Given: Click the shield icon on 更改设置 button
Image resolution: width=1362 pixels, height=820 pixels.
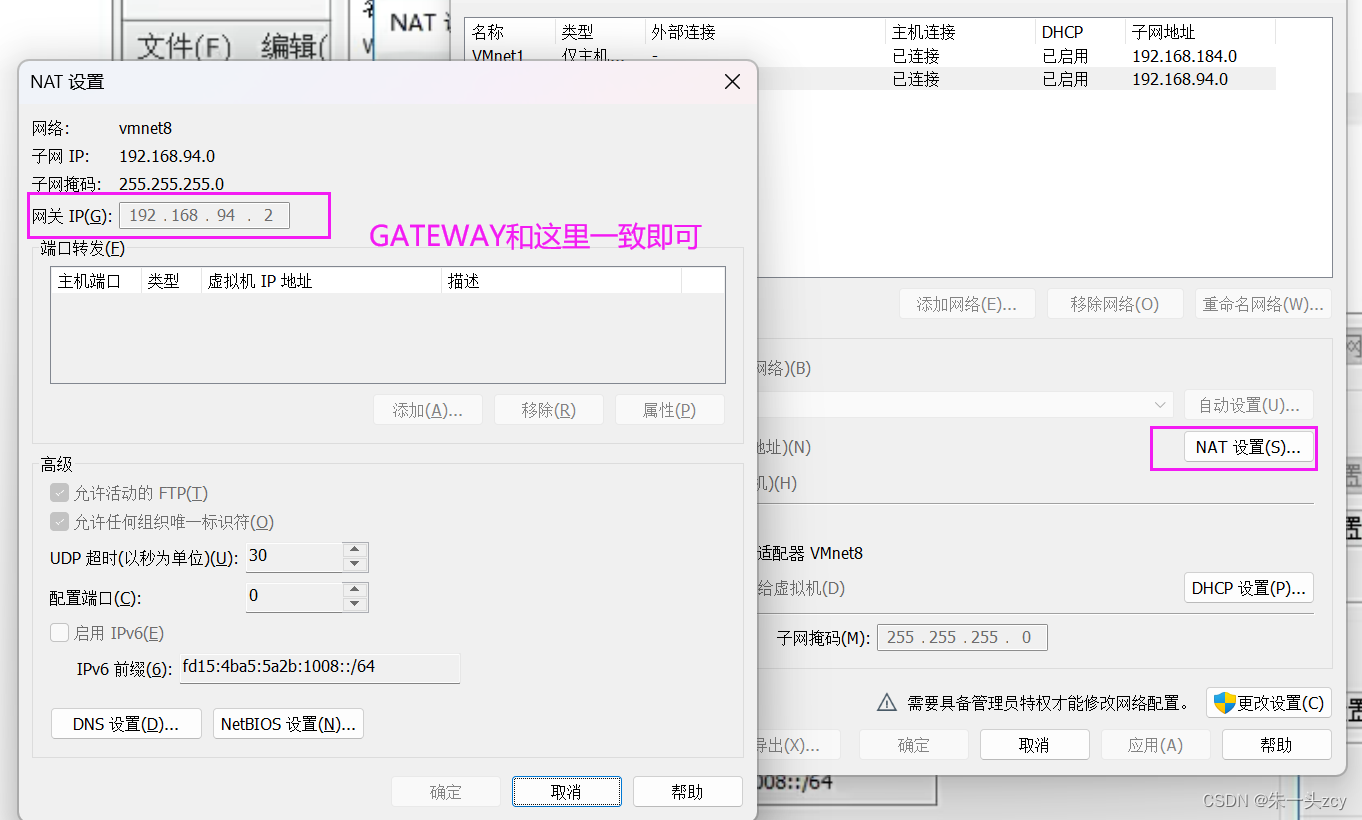Looking at the screenshot, I should point(1224,703).
